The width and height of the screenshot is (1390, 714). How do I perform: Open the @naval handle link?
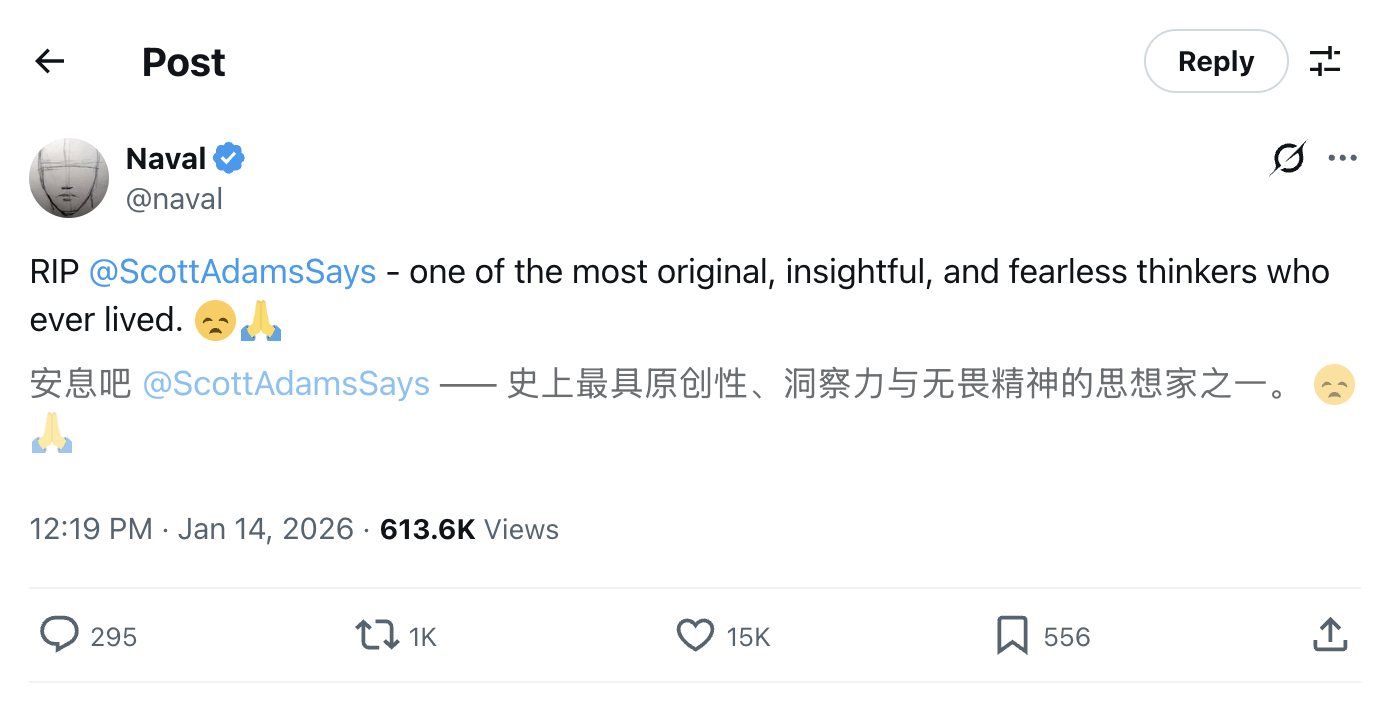coord(174,199)
